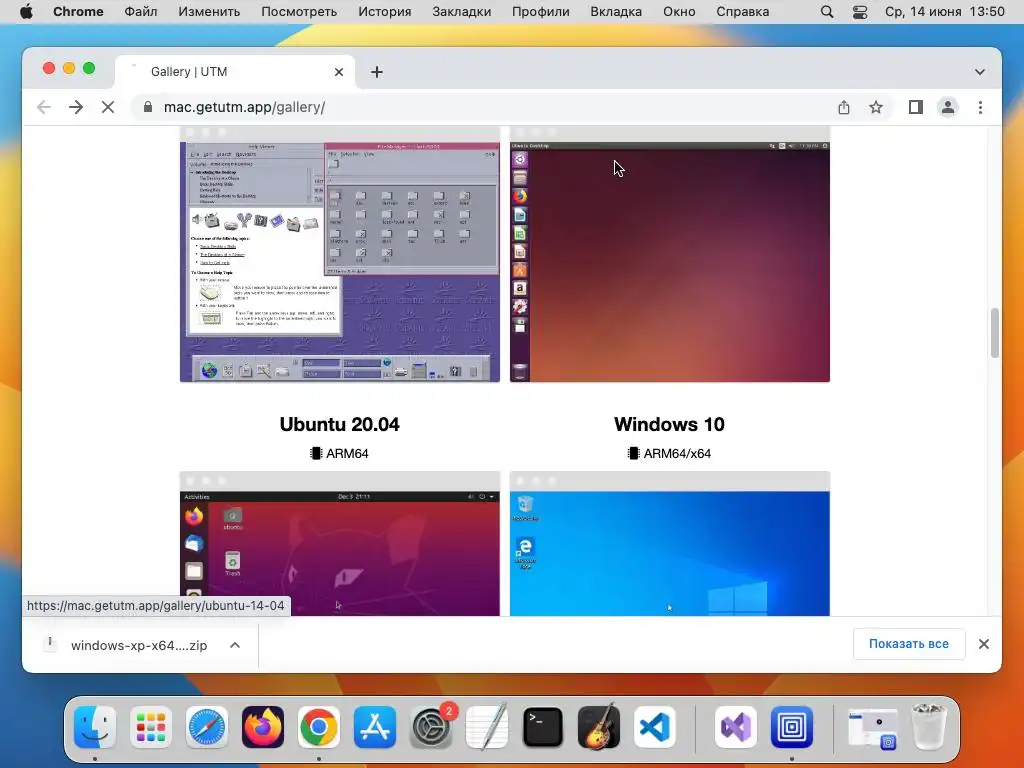
Task: Stop loading the page with the X button
Action: (108, 107)
